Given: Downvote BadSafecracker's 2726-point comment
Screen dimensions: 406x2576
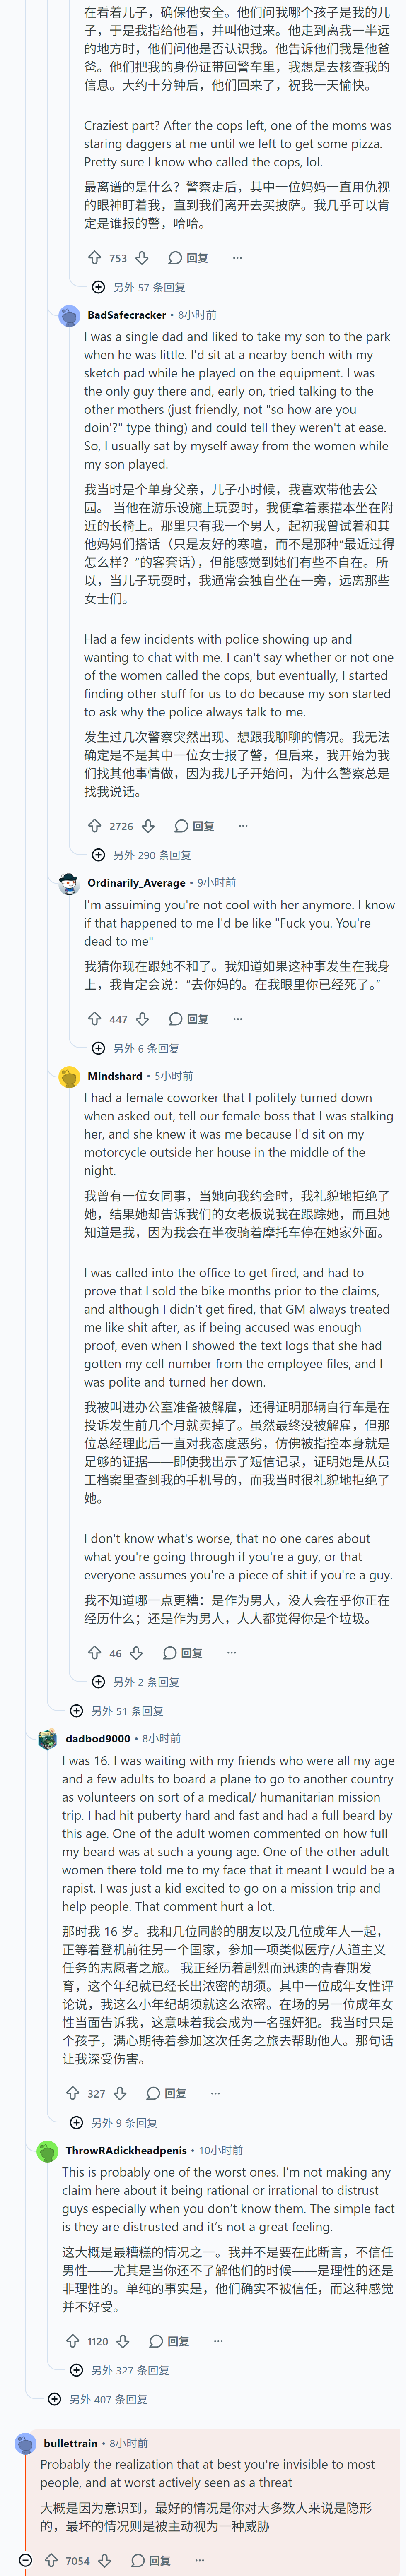Looking at the screenshot, I should (148, 826).
